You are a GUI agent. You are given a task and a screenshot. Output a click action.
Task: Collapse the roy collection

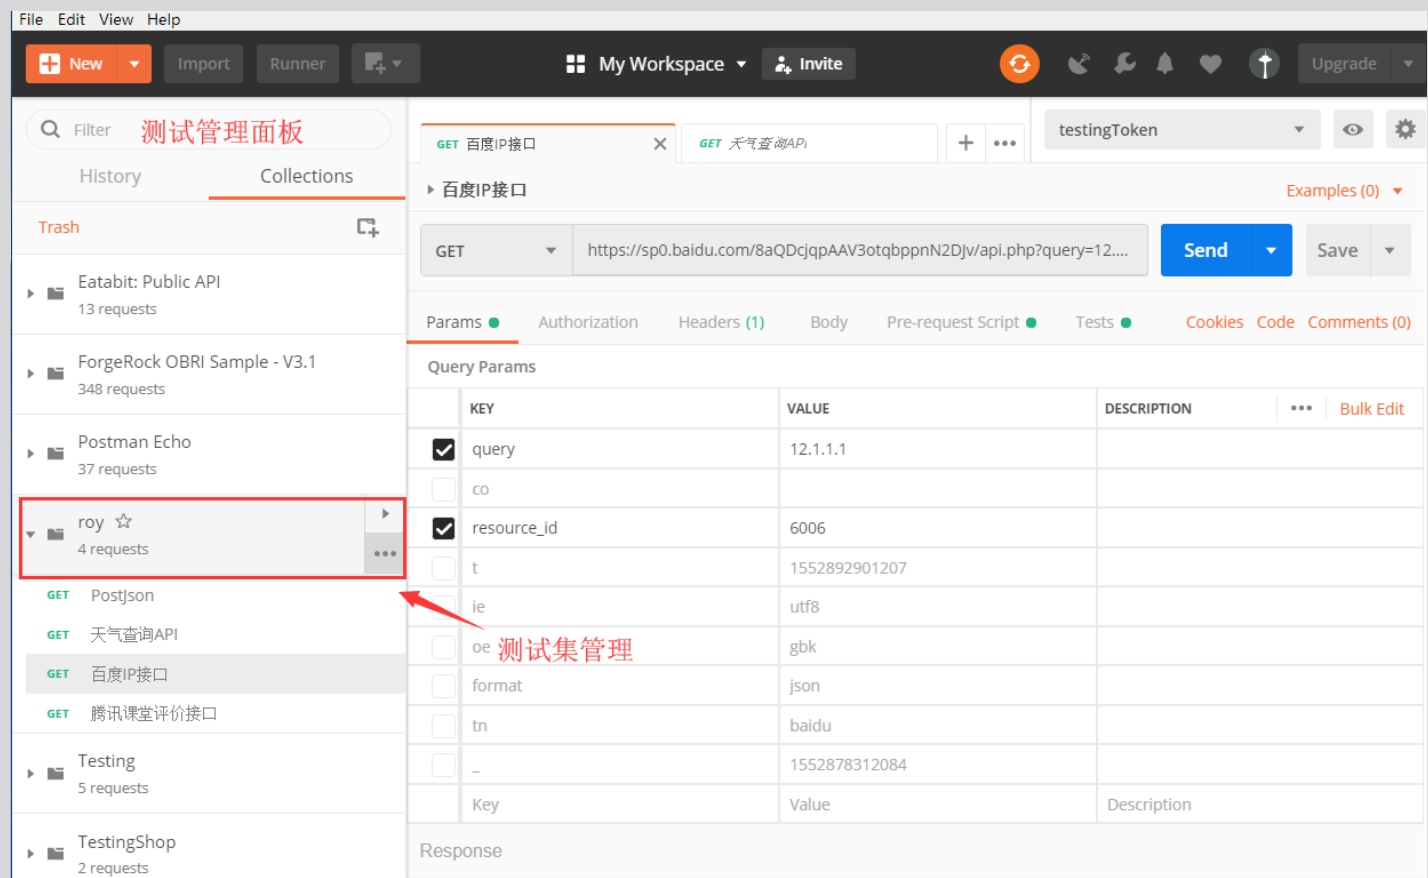(x=30, y=534)
